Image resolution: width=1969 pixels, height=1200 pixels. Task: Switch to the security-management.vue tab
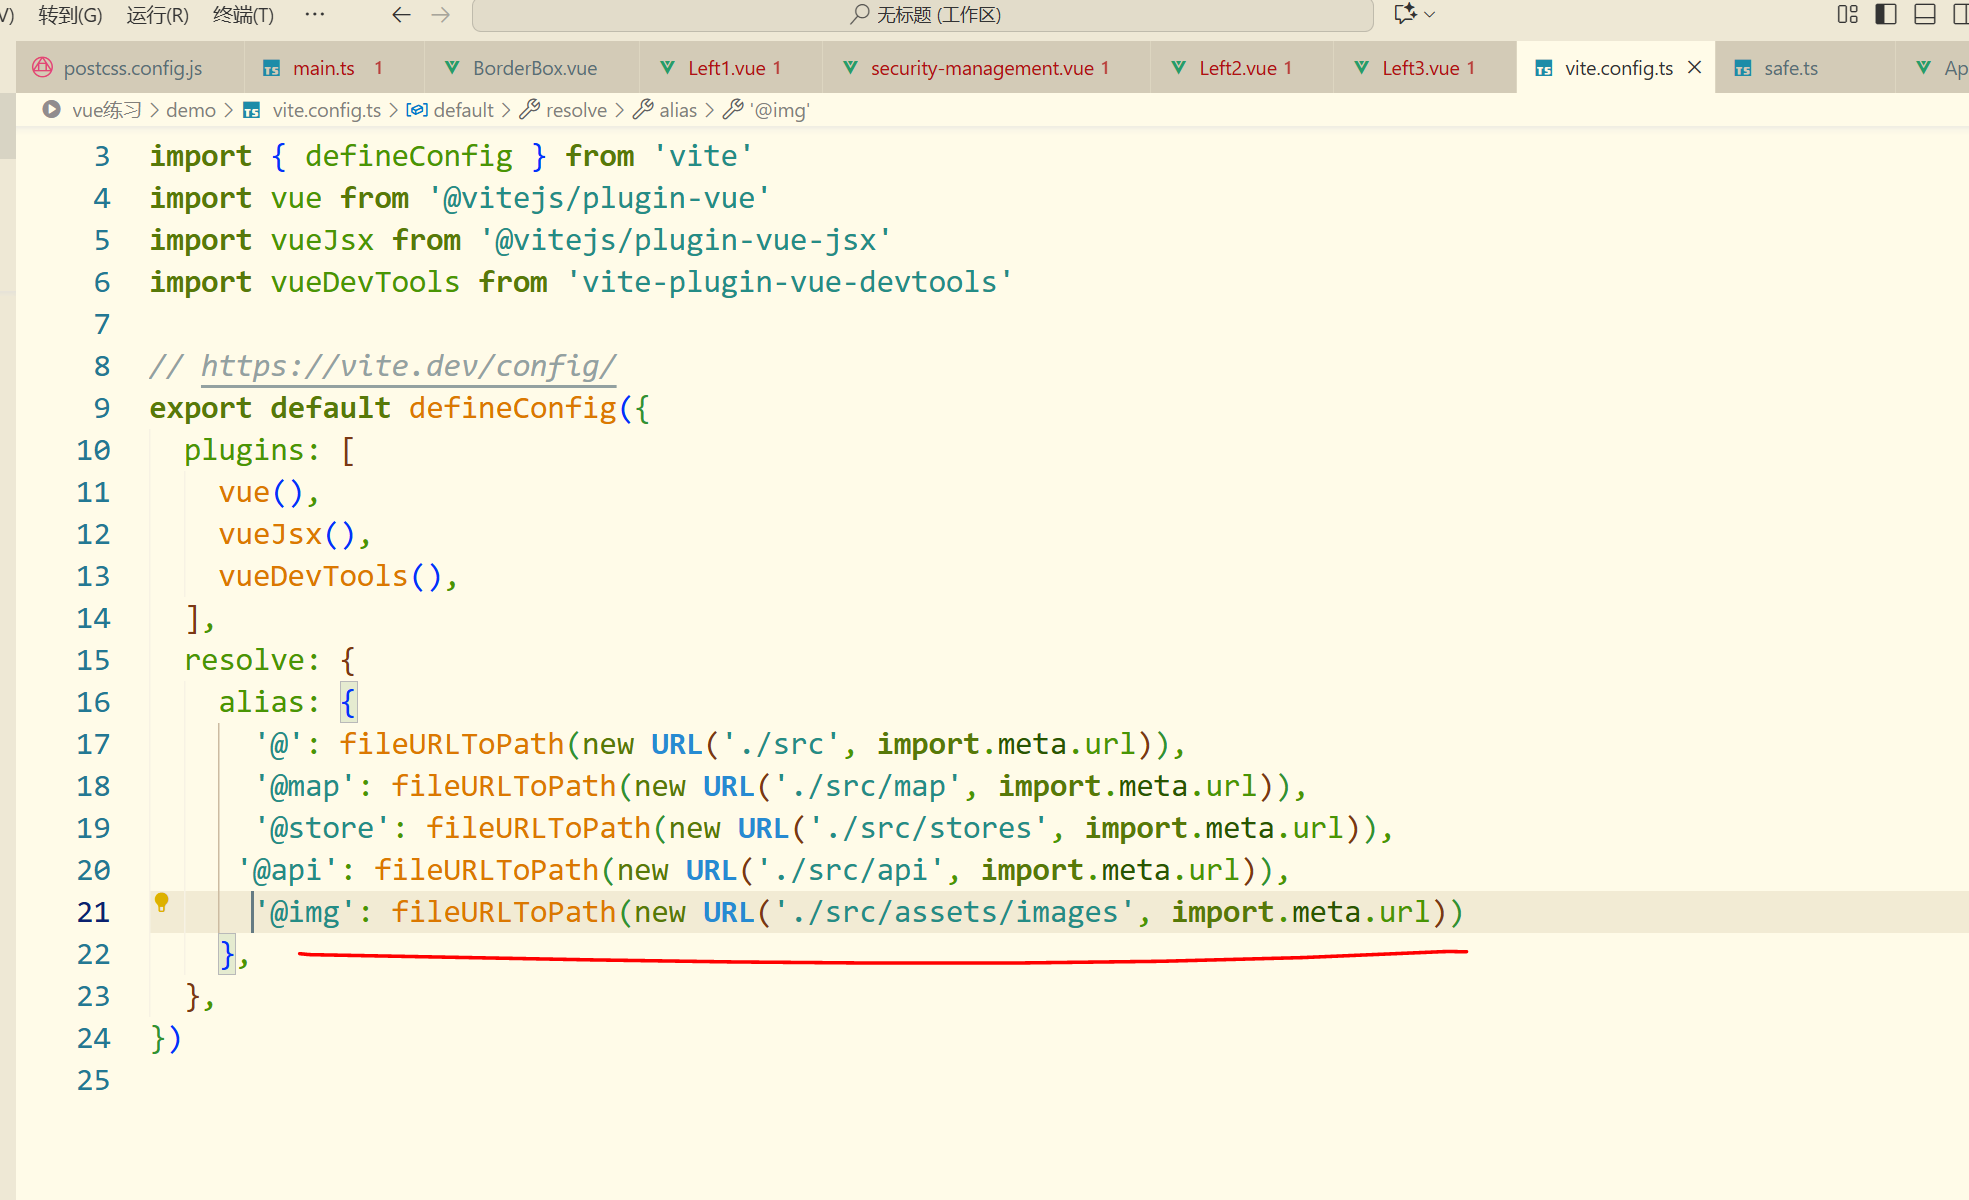click(x=981, y=68)
